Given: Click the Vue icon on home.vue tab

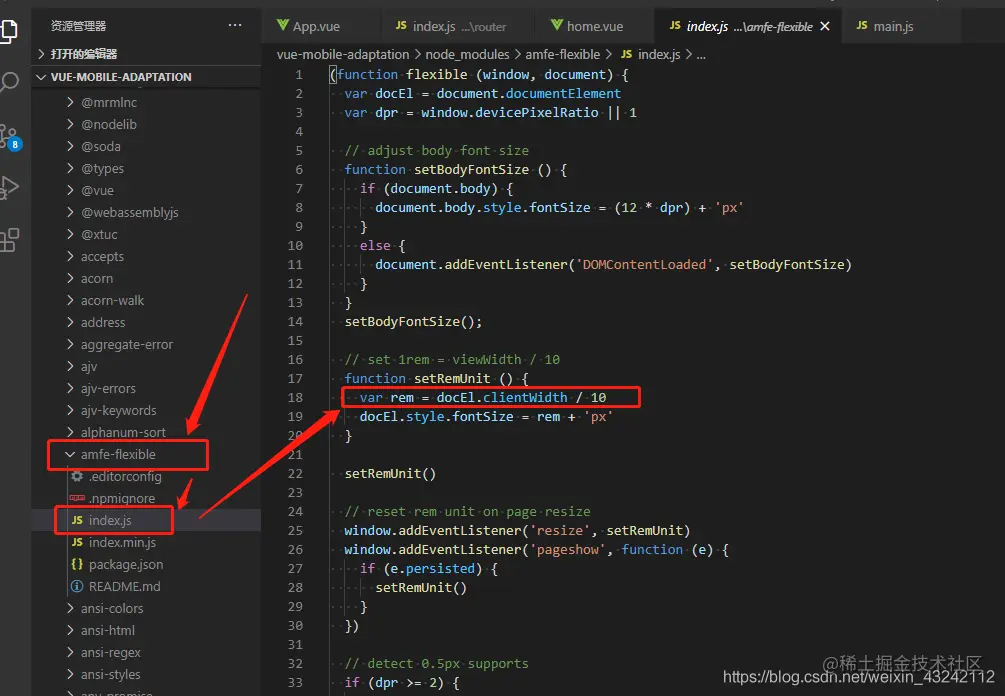Looking at the screenshot, I should [x=557, y=25].
